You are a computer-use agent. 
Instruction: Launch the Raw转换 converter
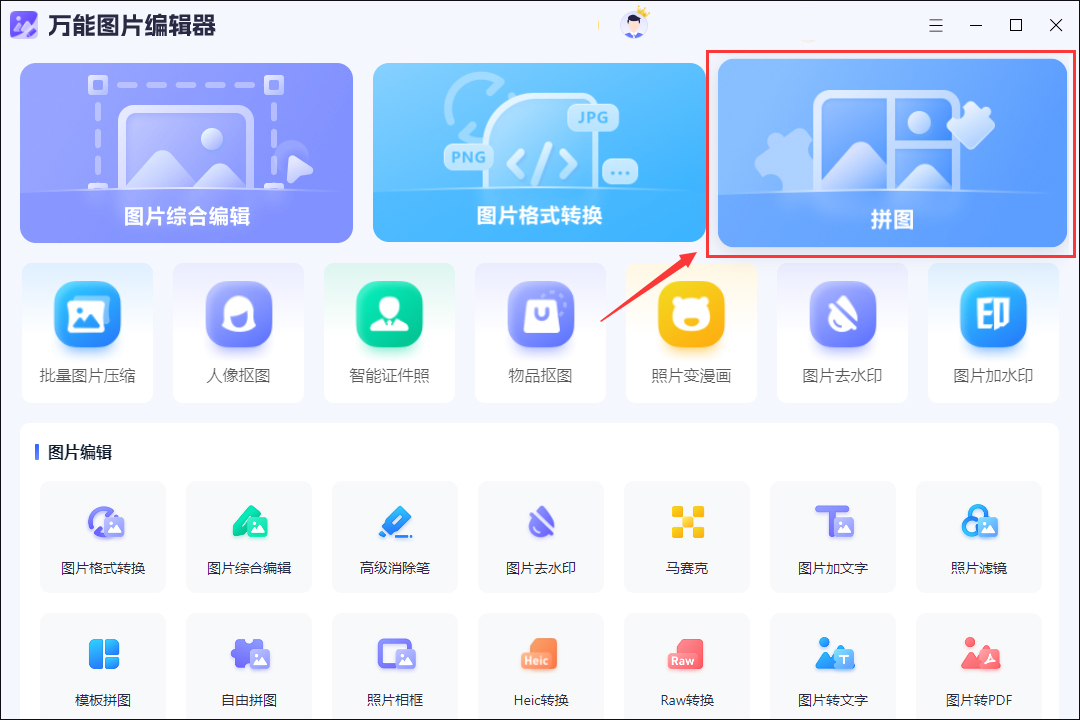pos(687,665)
